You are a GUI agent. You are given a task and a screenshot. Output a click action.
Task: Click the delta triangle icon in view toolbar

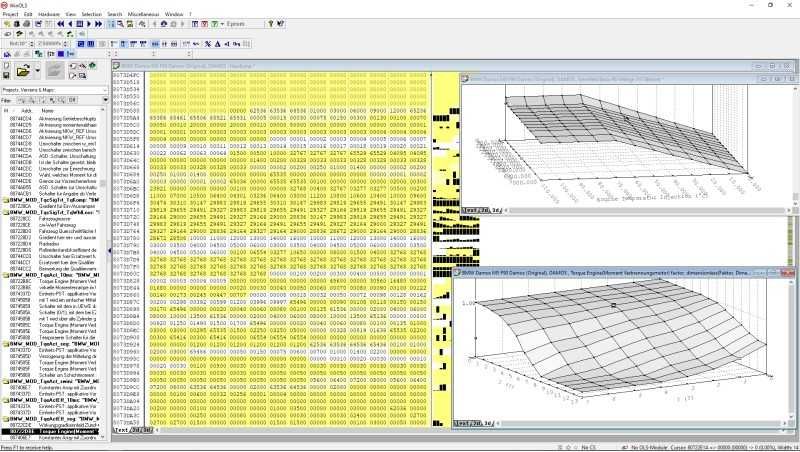217,44
